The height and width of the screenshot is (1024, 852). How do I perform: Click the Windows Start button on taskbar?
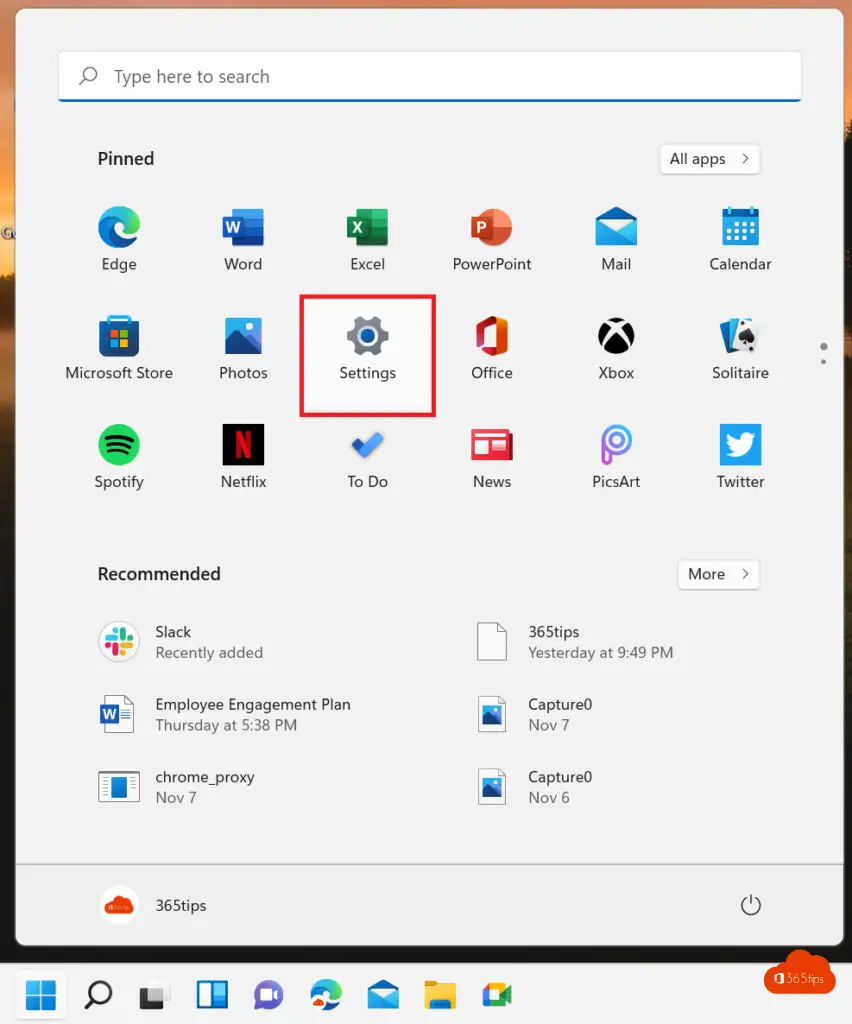(40, 995)
